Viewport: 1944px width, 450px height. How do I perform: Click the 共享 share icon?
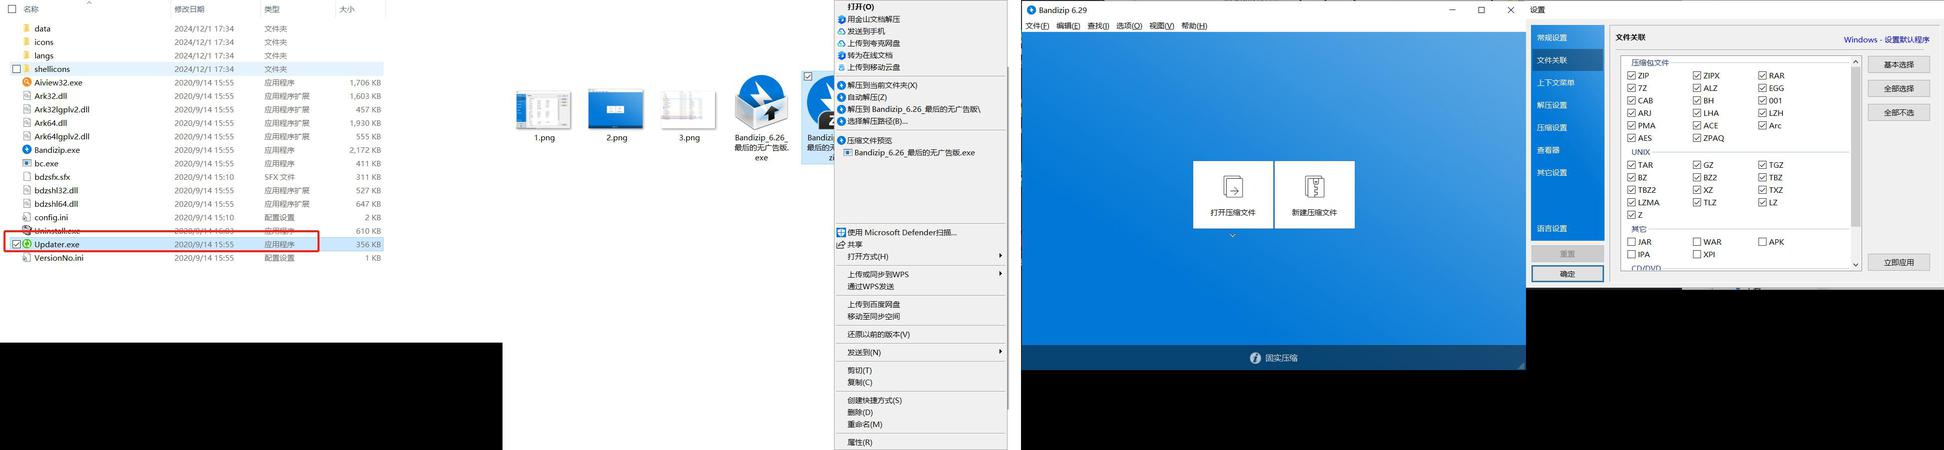(x=841, y=244)
